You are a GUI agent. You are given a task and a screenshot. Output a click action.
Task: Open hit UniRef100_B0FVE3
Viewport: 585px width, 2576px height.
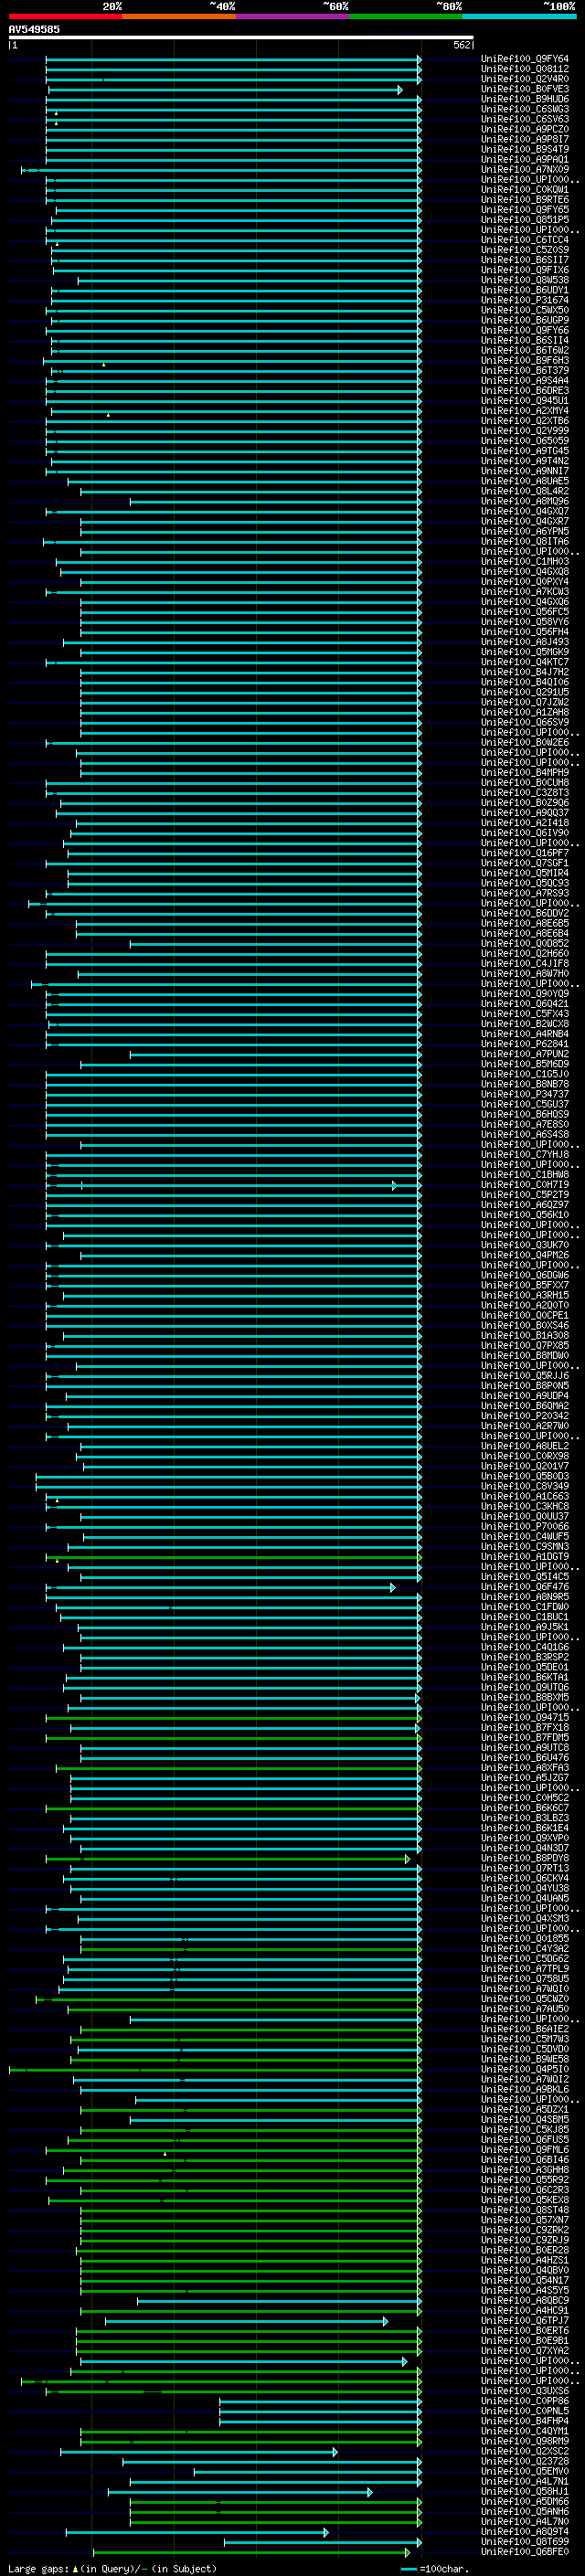(x=525, y=89)
